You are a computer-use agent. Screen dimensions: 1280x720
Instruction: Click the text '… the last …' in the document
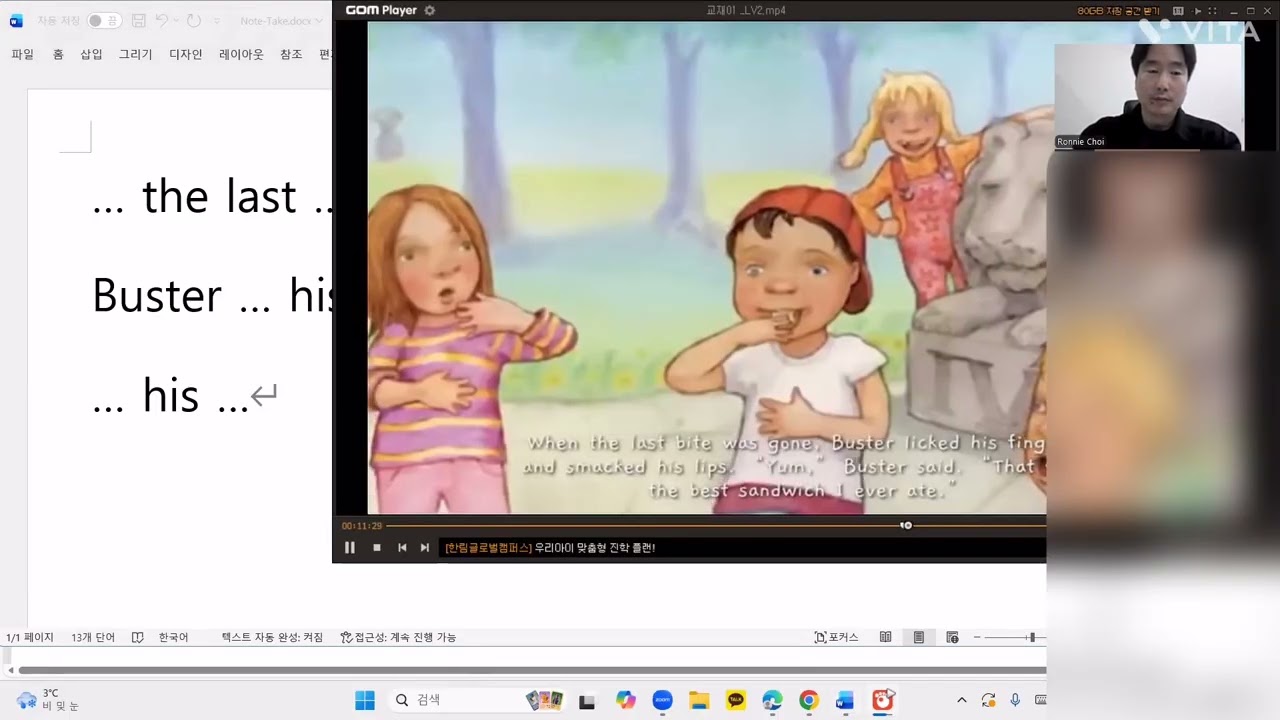pos(211,197)
